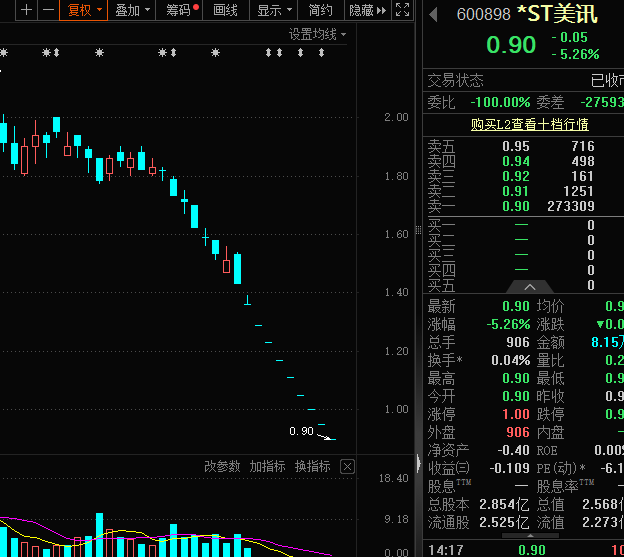Viewport: 624px width, 557px height.
Task: Open 设置均线 moving average settings
Action: point(317,34)
